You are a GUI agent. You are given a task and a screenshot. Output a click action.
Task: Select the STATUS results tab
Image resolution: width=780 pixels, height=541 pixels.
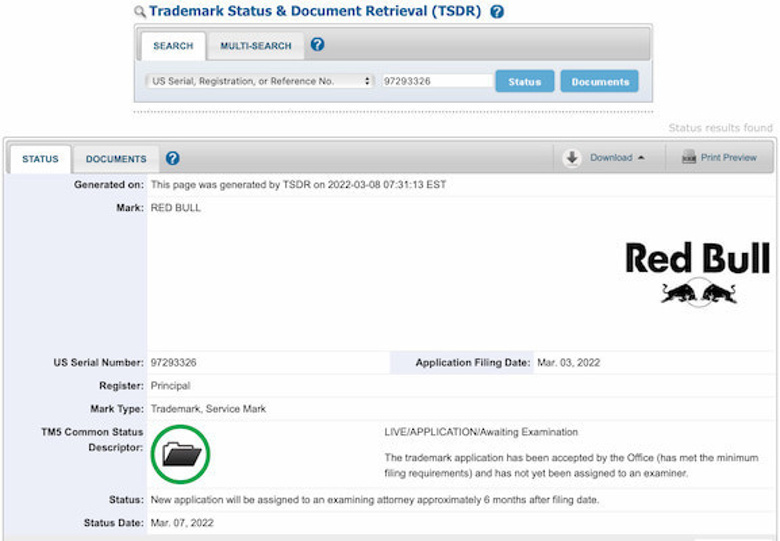[40, 159]
